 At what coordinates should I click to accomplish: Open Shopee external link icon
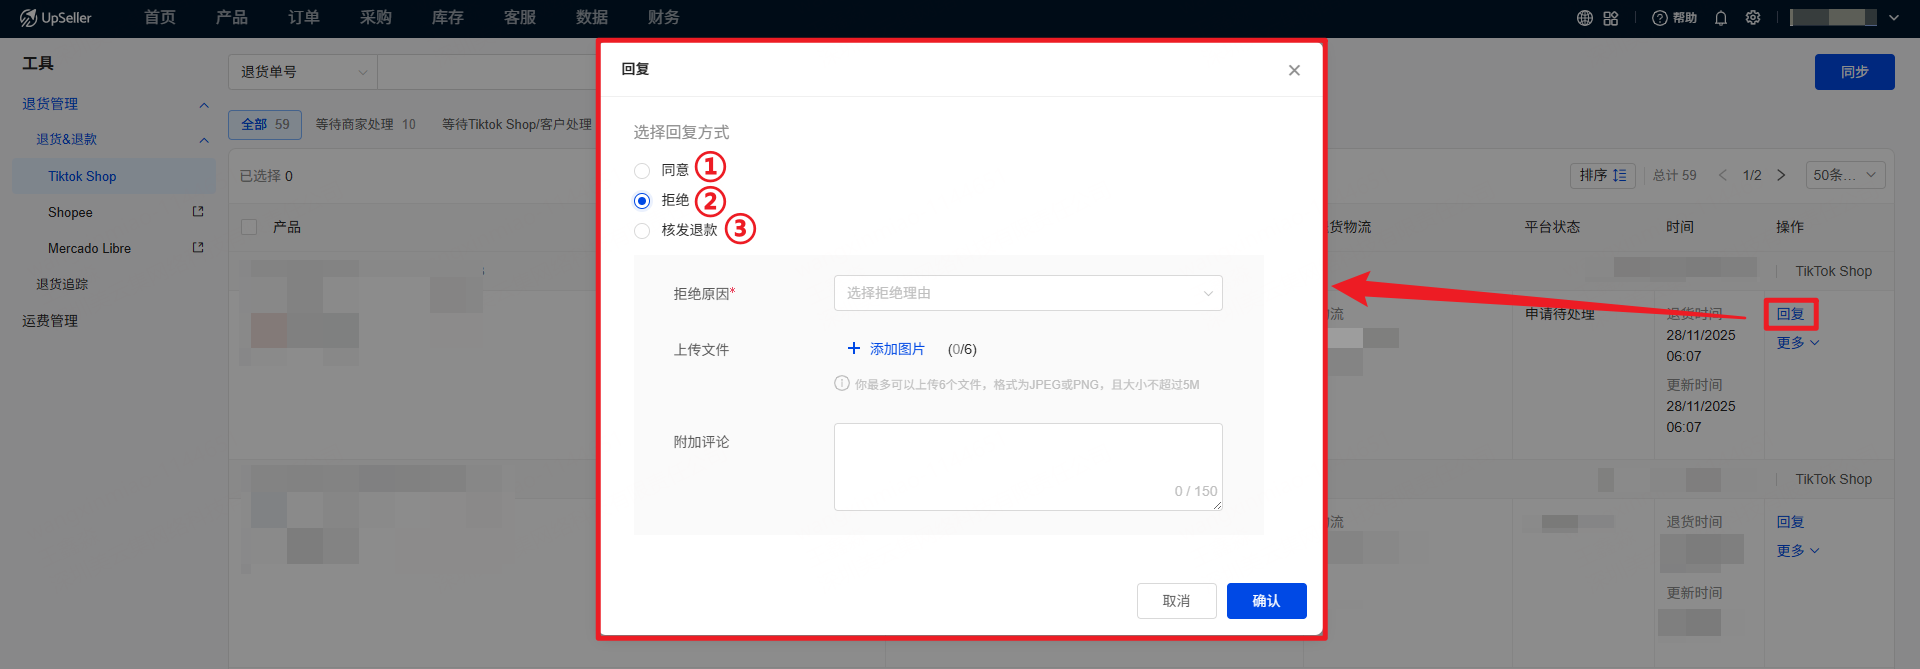(x=198, y=212)
